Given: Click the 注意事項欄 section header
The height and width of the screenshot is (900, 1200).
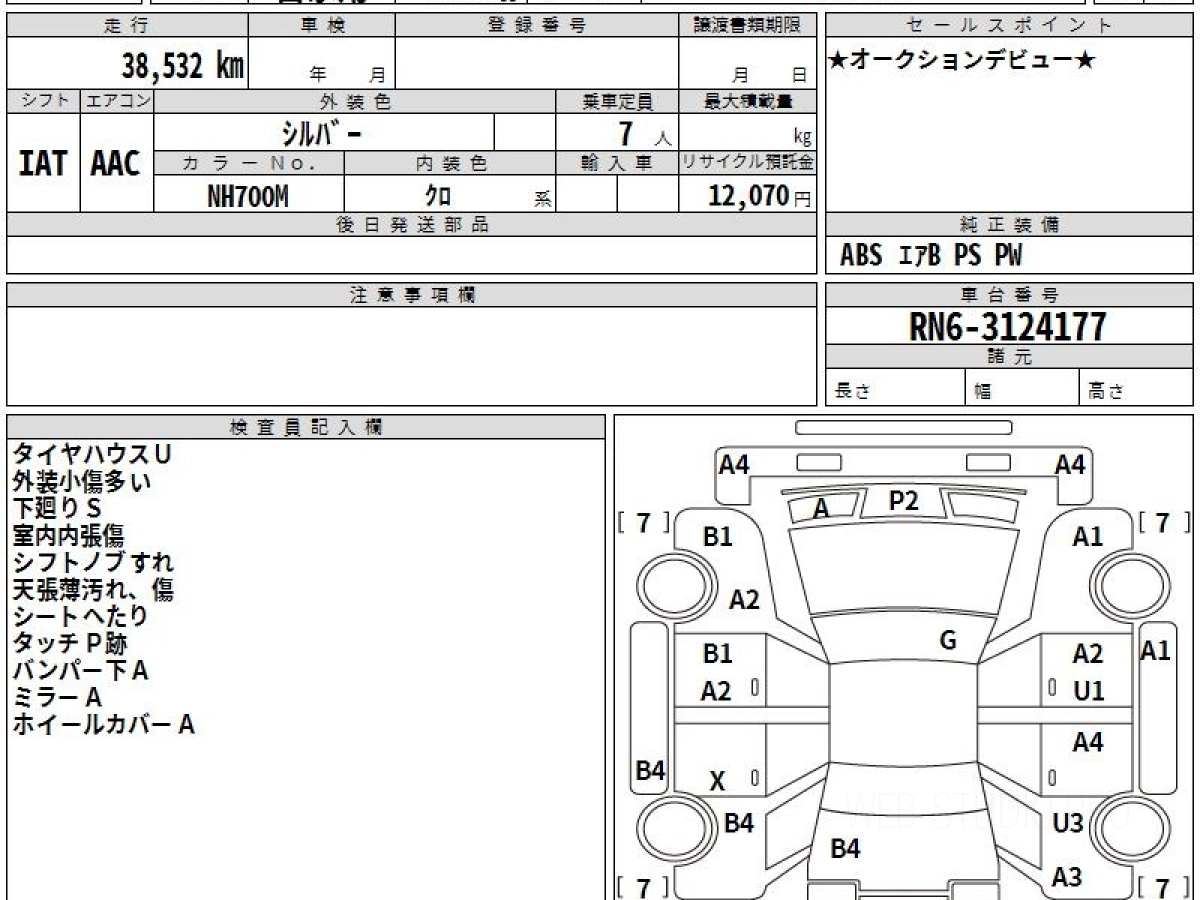Looking at the screenshot, I should [x=412, y=294].
